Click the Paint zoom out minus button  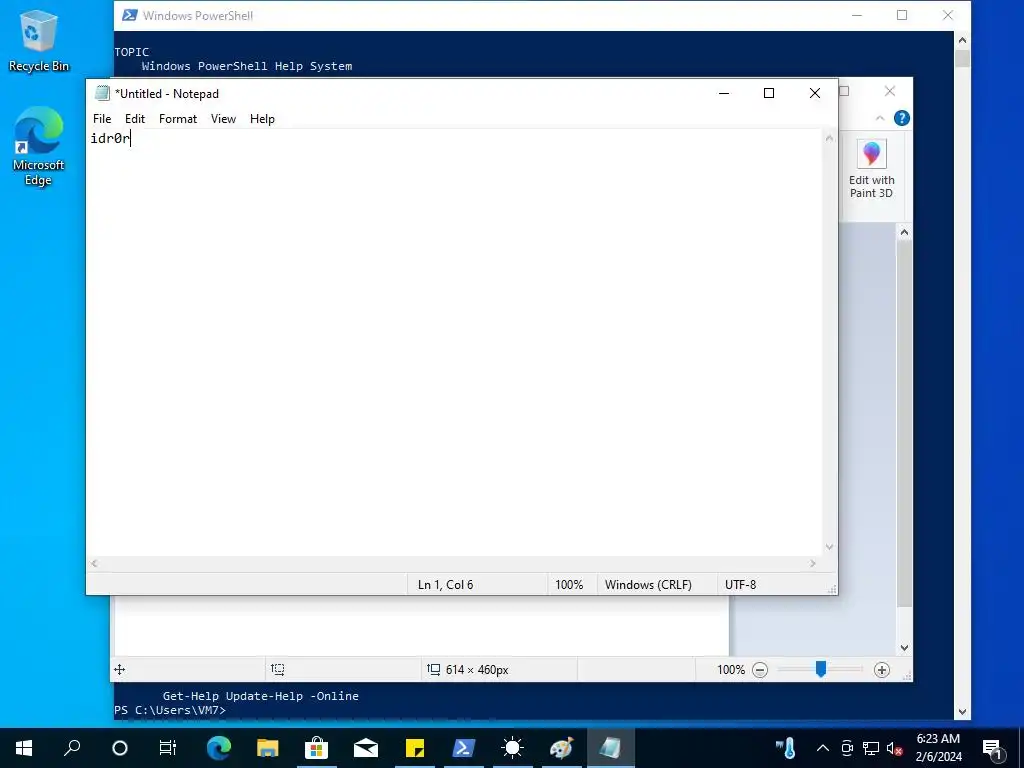point(760,670)
